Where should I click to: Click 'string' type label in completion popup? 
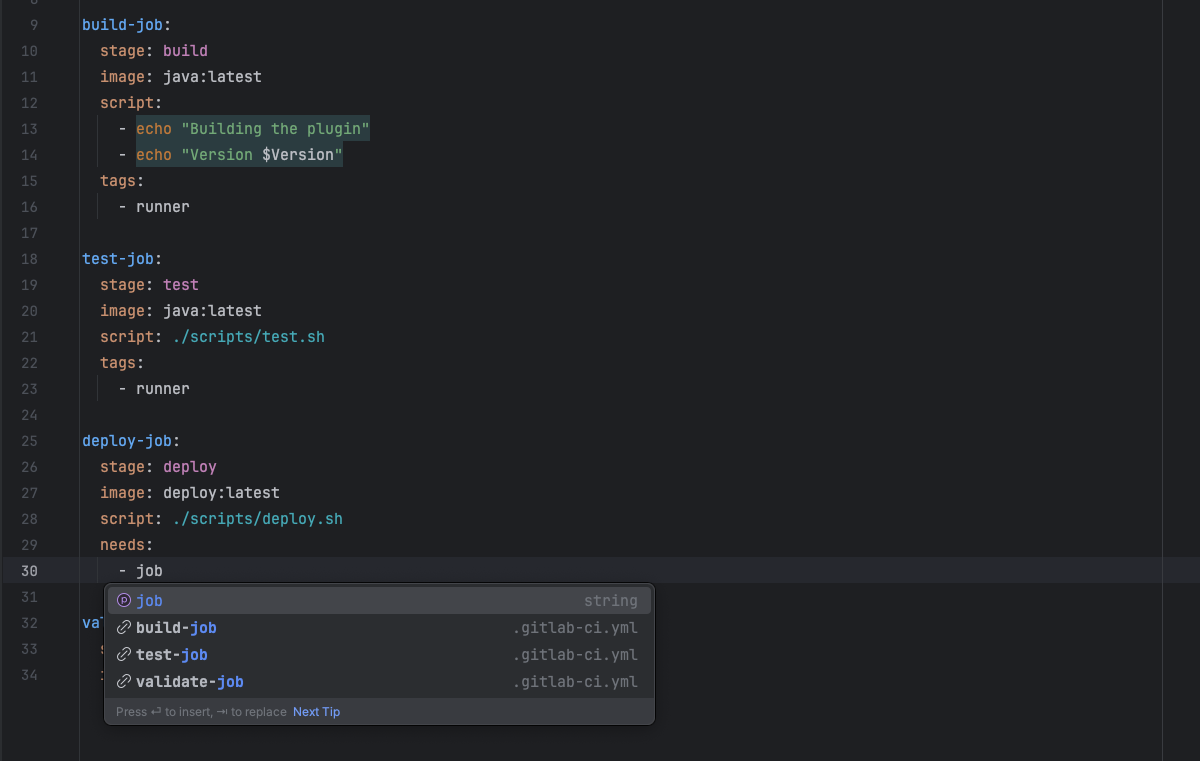tap(611, 601)
